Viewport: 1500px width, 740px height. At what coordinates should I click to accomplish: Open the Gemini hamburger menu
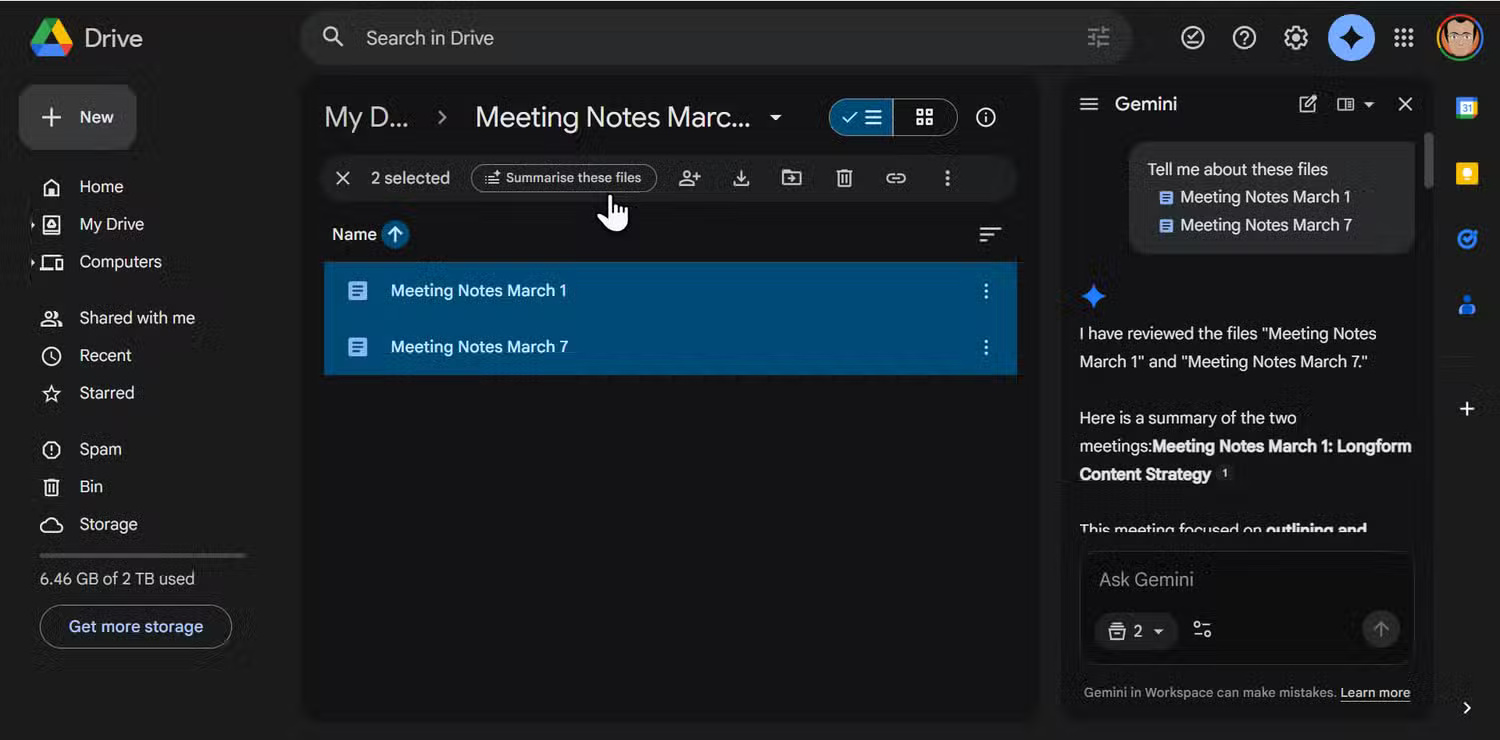(1089, 103)
